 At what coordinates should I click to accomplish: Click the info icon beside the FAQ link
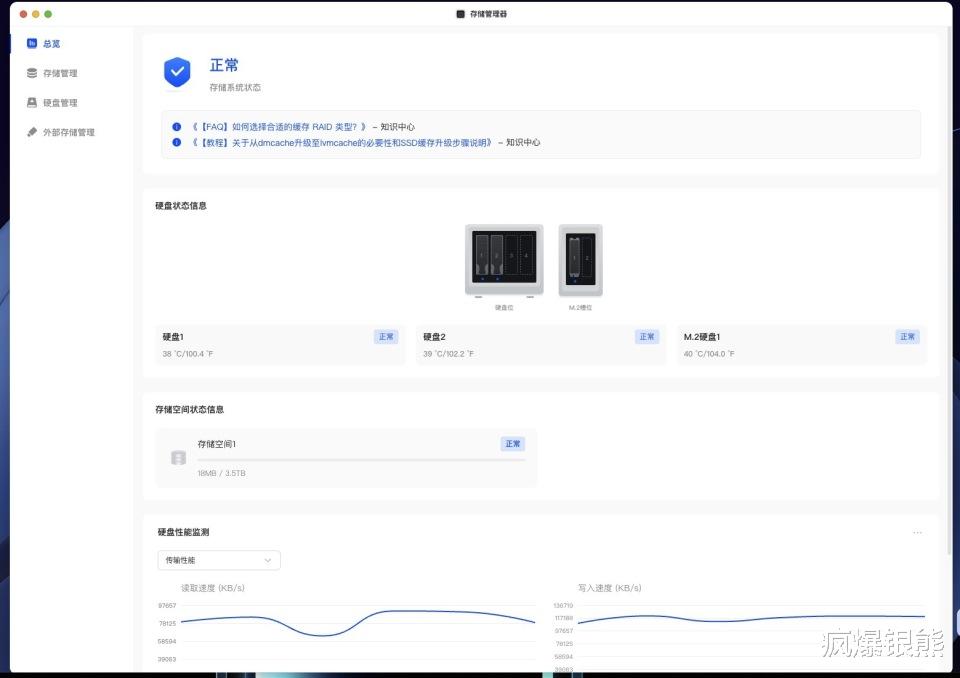(x=176, y=127)
